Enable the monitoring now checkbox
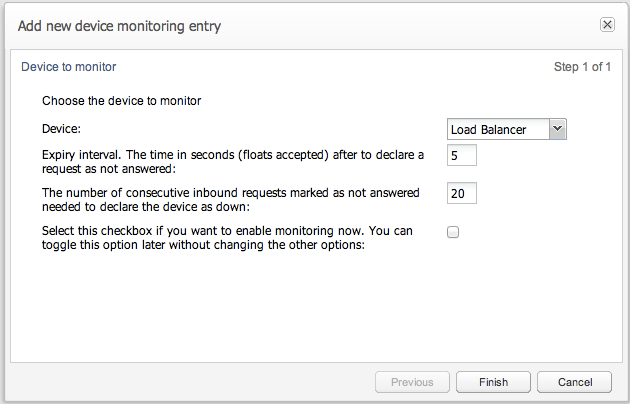The image size is (630, 404). point(453,232)
